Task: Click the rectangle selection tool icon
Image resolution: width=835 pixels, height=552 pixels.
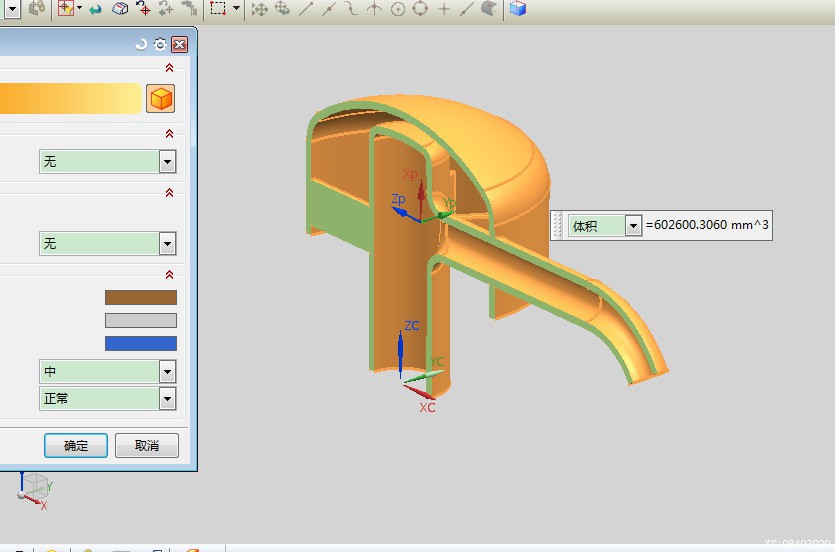Action: pyautogui.click(x=218, y=9)
